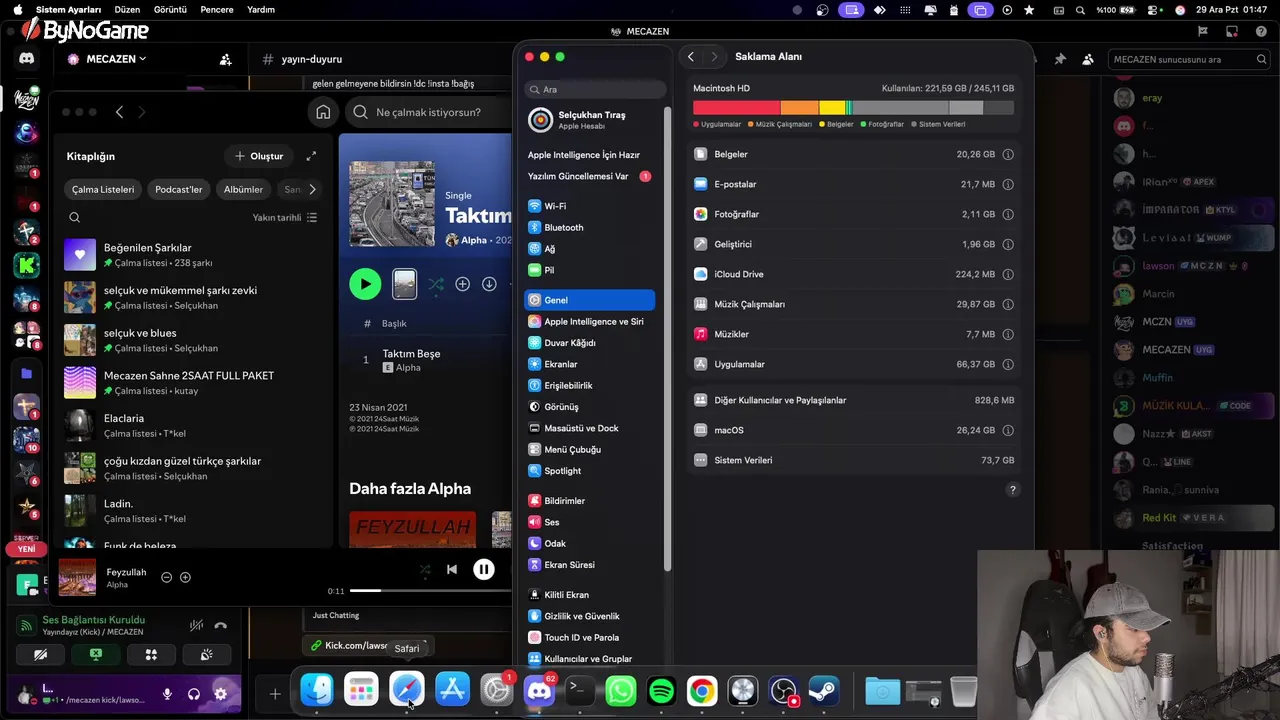Toggle Discord member list icon
The width and height of the screenshot is (1280, 720).
(x=1088, y=59)
